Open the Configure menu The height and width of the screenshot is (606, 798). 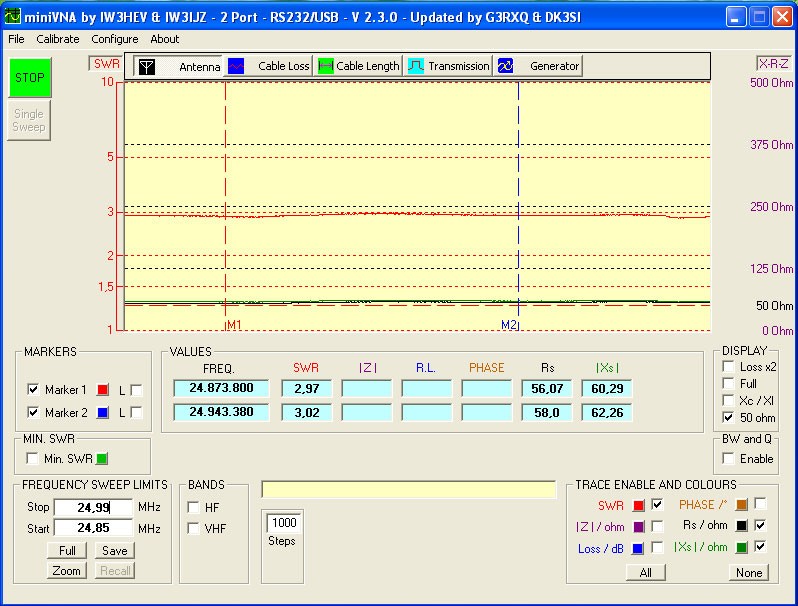(115, 39)
